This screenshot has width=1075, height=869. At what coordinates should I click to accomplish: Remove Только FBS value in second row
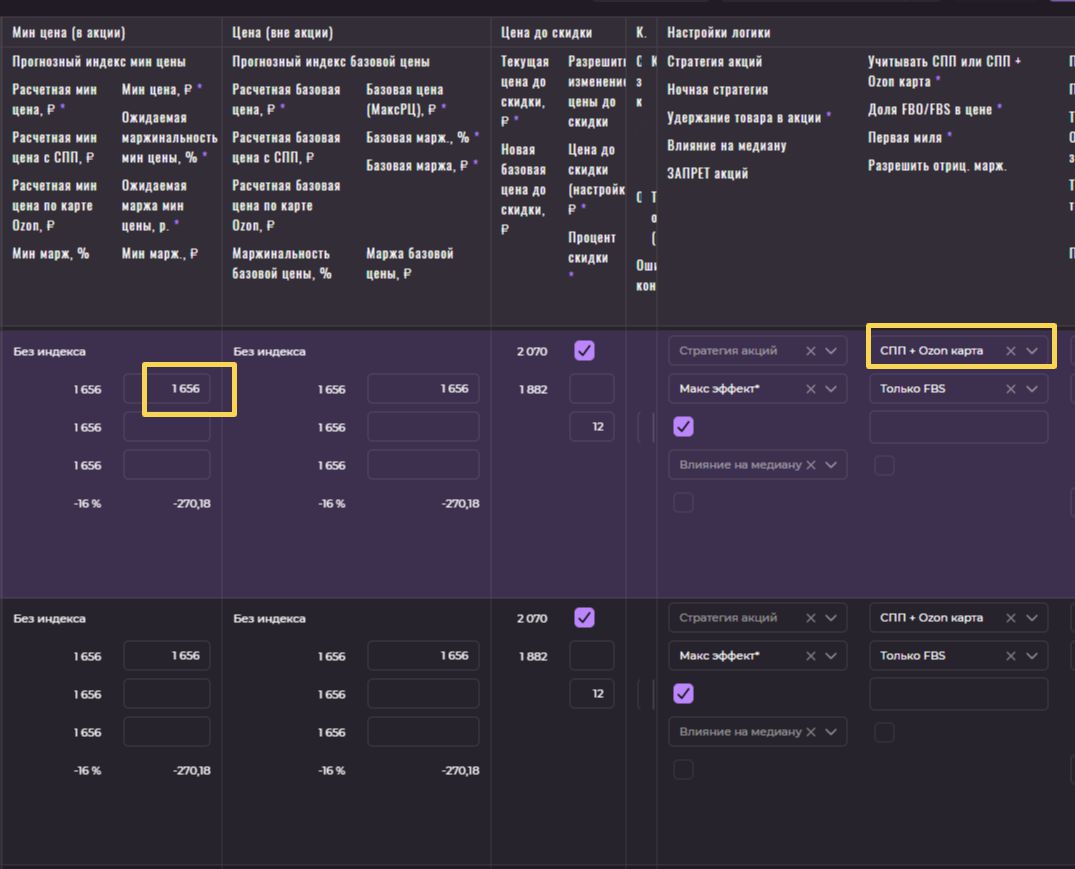1011,656
